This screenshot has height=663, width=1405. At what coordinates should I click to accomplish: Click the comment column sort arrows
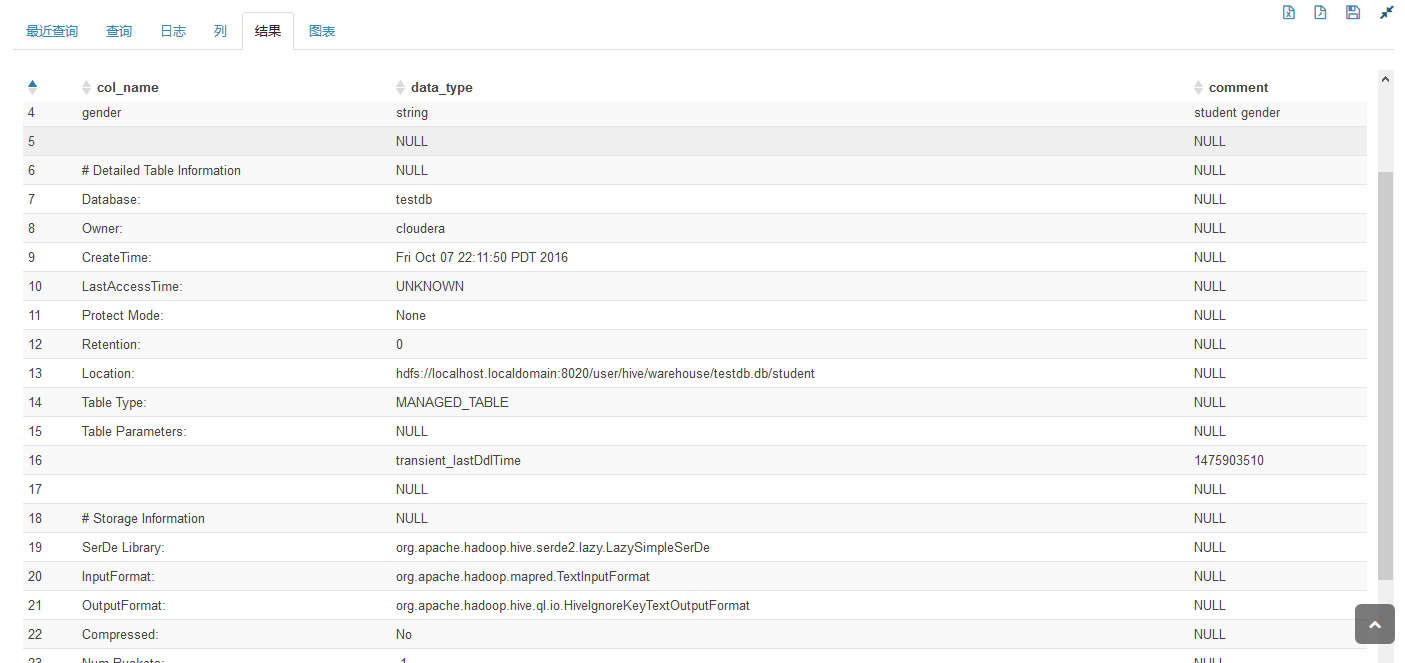click(1199, 88)
